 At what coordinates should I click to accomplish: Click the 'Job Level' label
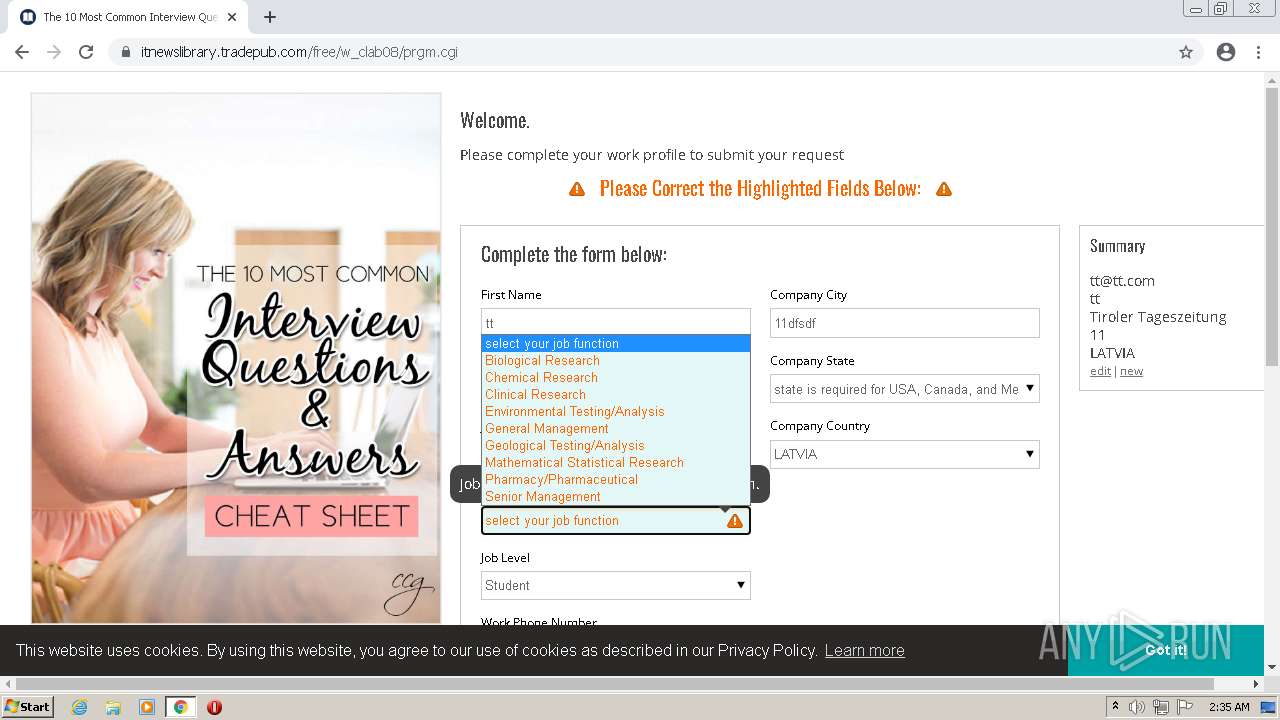(x=505, y=558)
